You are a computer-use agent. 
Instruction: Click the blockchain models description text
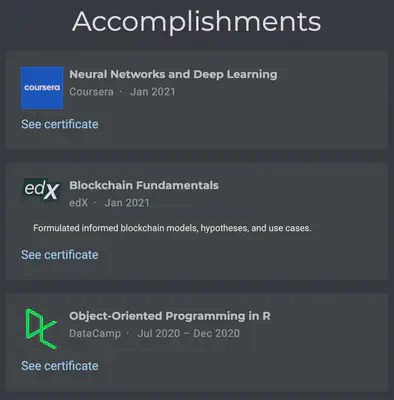coord(172,228)
